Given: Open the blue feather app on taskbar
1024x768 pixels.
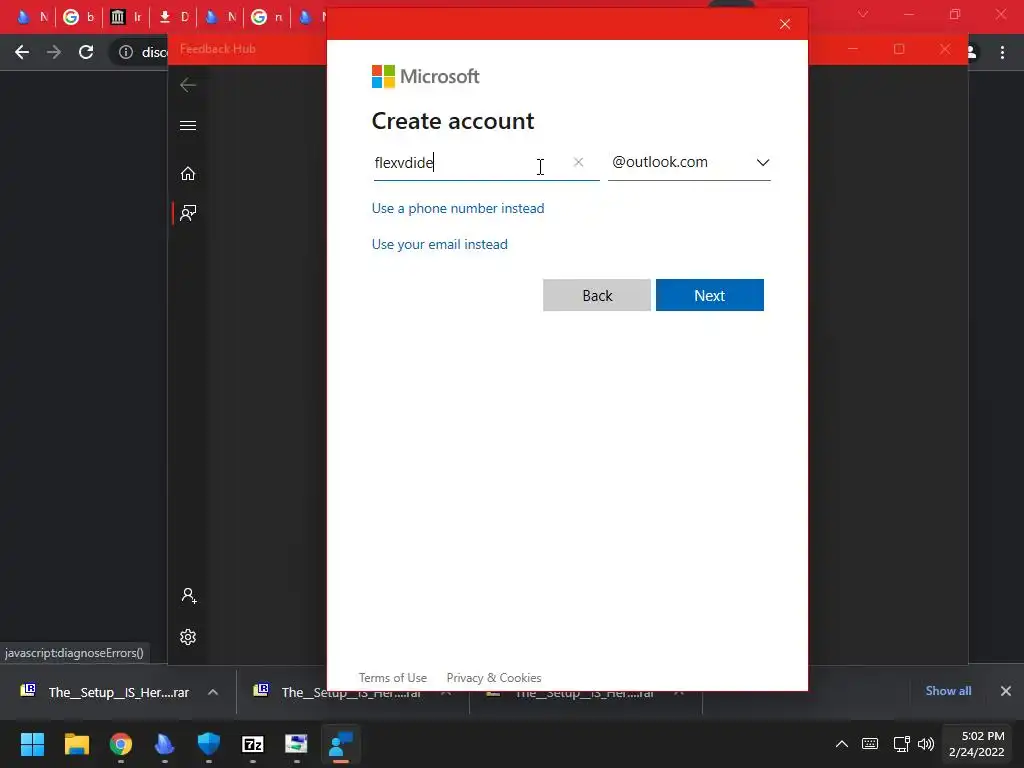Looking at the screenshot, I should point(165,744).
